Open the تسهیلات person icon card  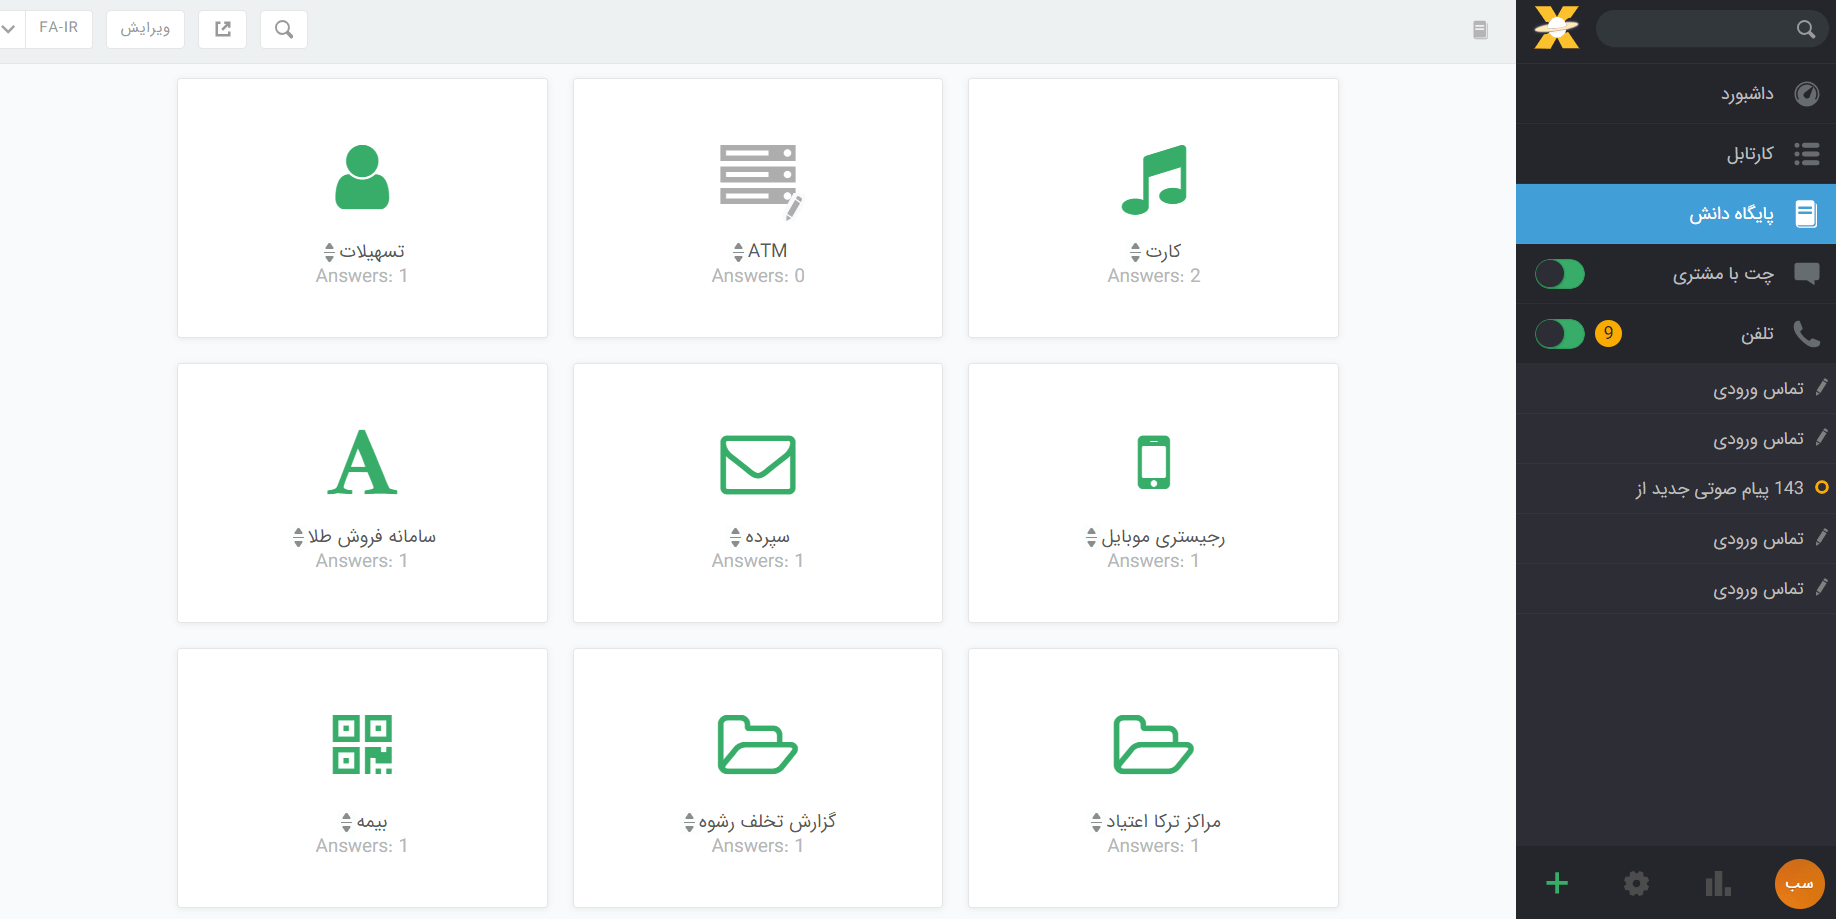[x=362, y=177]
